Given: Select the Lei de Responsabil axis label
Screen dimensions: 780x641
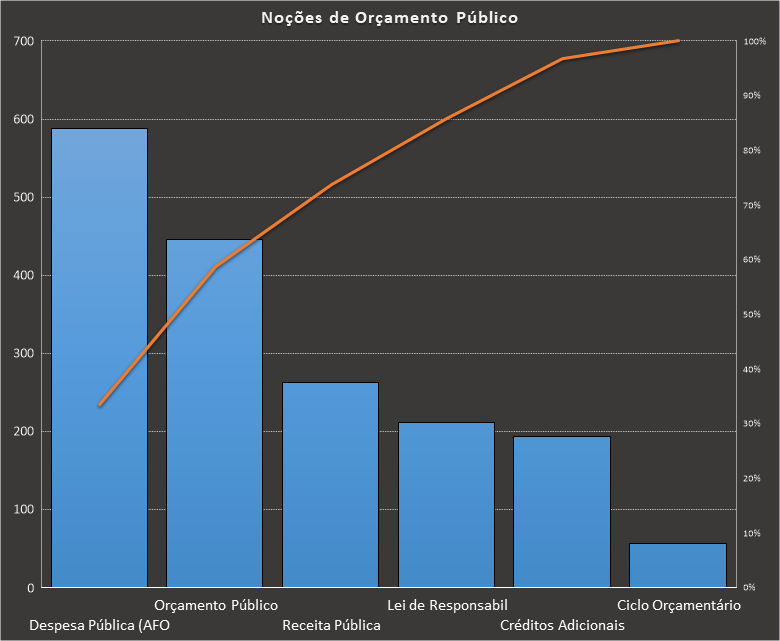Looking at the screenshot, I should pos(447,605).
